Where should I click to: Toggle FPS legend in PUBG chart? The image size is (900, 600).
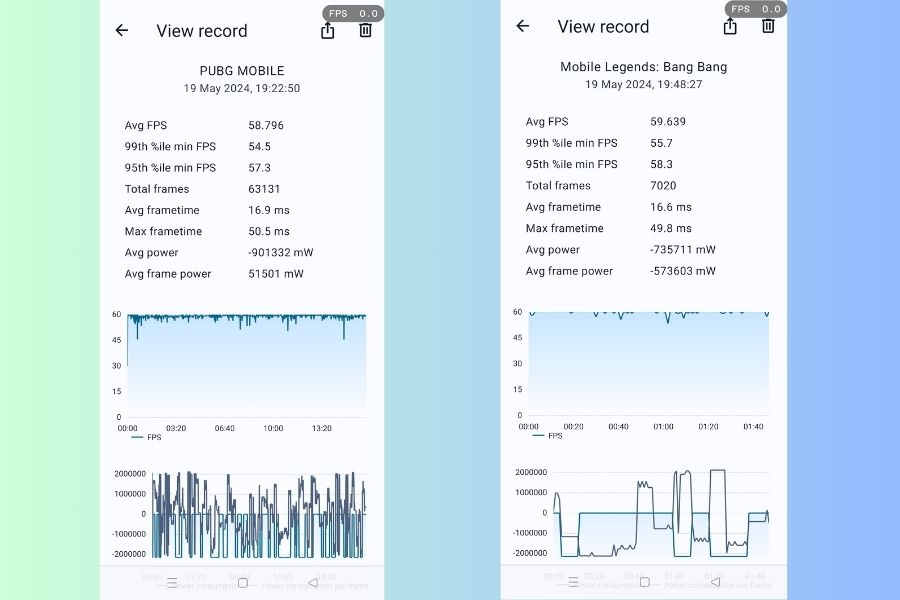tap(146, 438)
